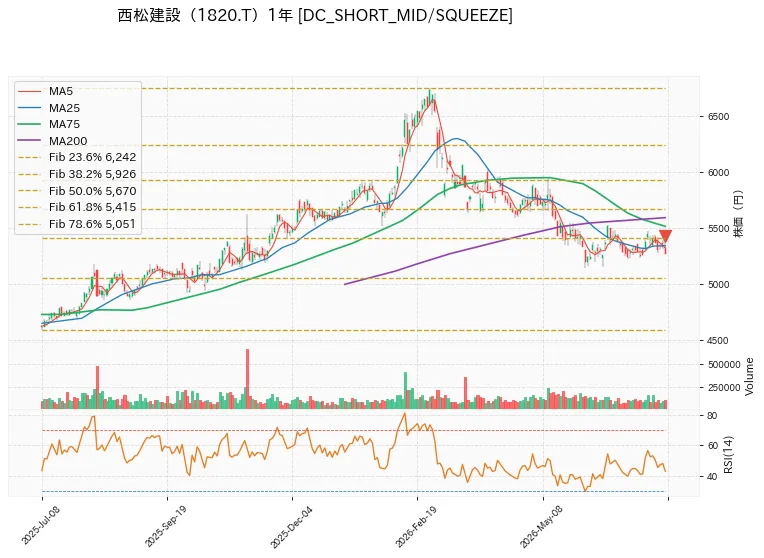Click the Volume axis label

(x=749, y=376)
